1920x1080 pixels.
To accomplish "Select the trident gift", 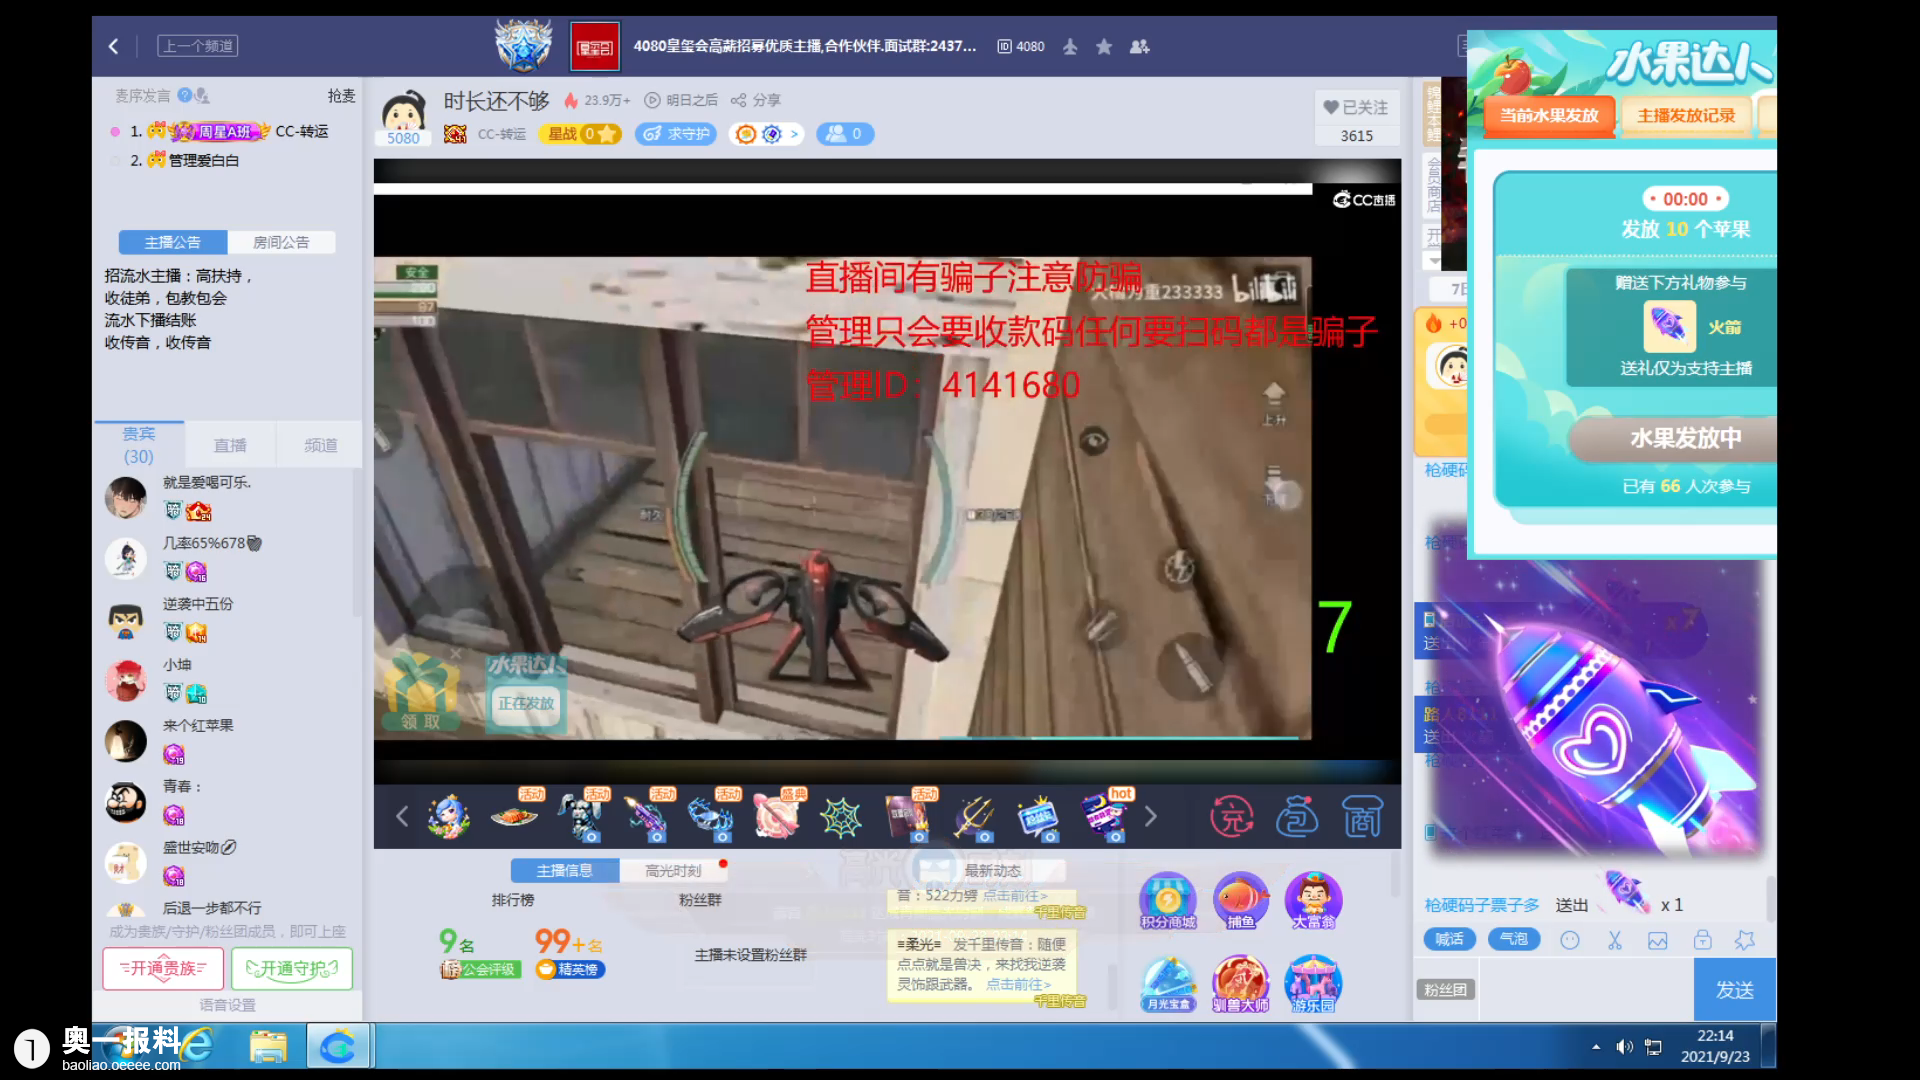I will pos(974,817).
